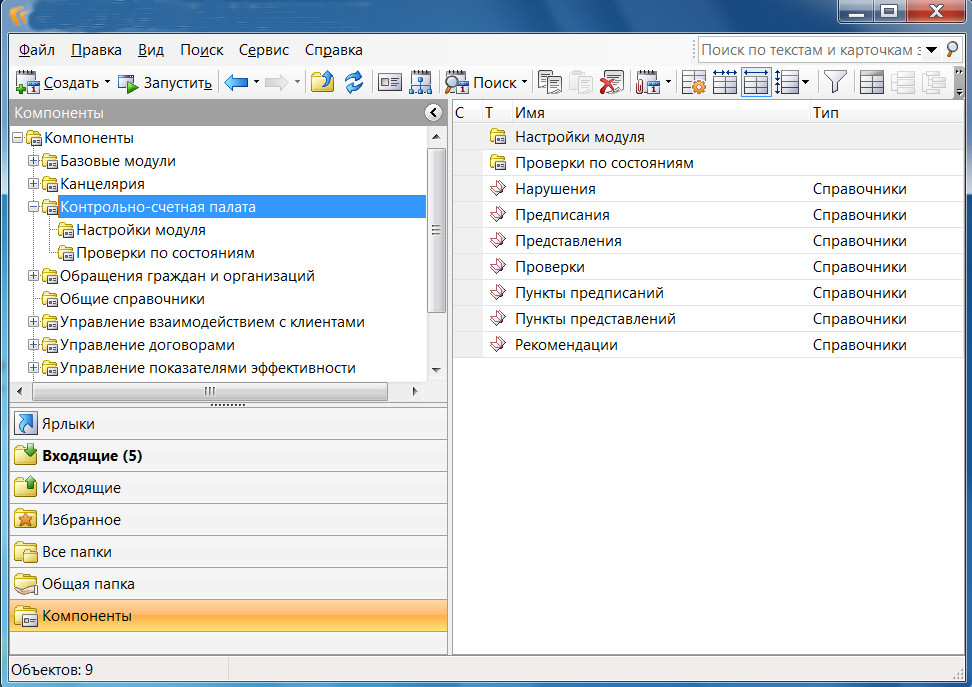Screen dimensions: 972x687
Task: Click the greyed grouped rows icon
Action: pos(903,82)
